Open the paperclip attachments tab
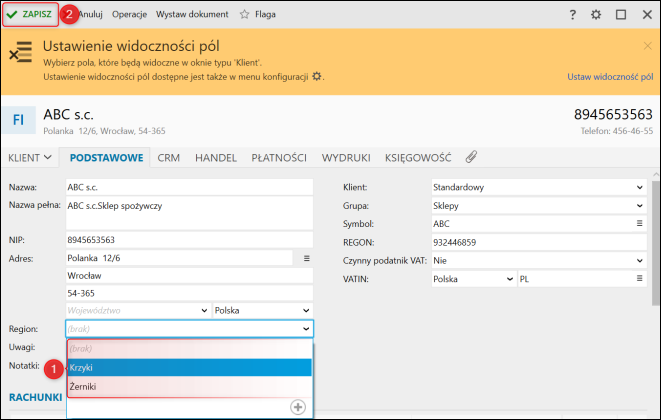Screen dimensions: 661x420 tap(472, 157)
